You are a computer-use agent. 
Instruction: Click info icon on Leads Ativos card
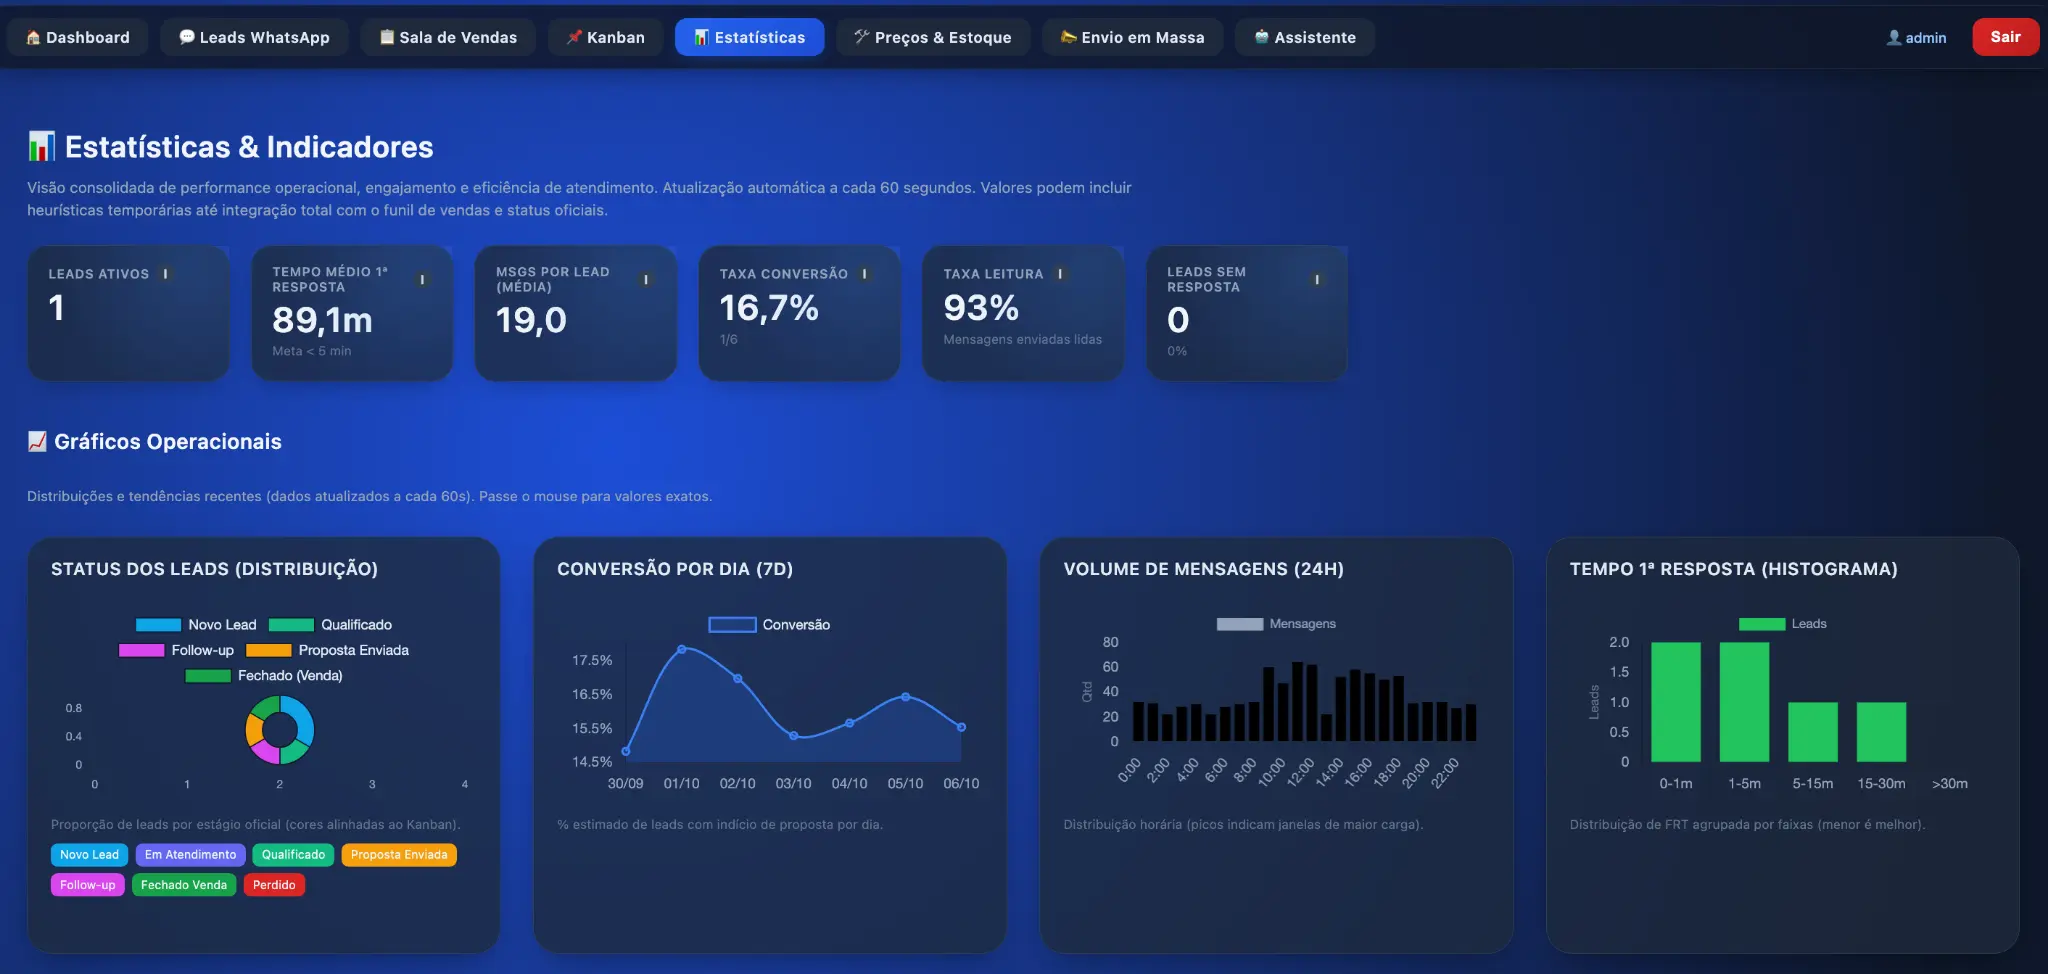pyautogui.click(x=165, y=274)
